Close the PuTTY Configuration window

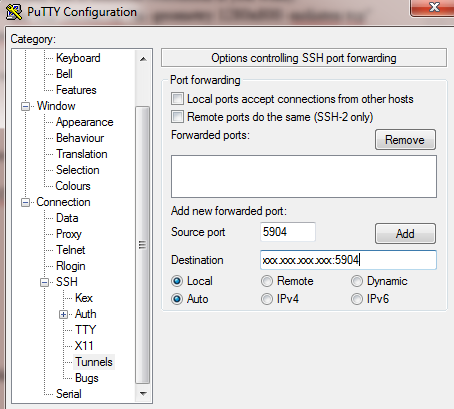pos(433,7)
